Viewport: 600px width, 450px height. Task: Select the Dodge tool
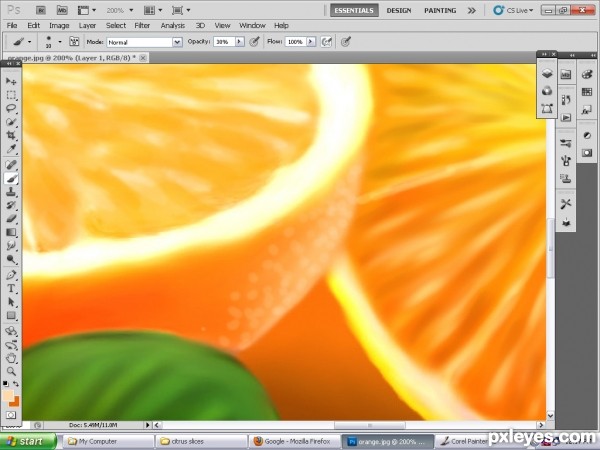point(11,259)
